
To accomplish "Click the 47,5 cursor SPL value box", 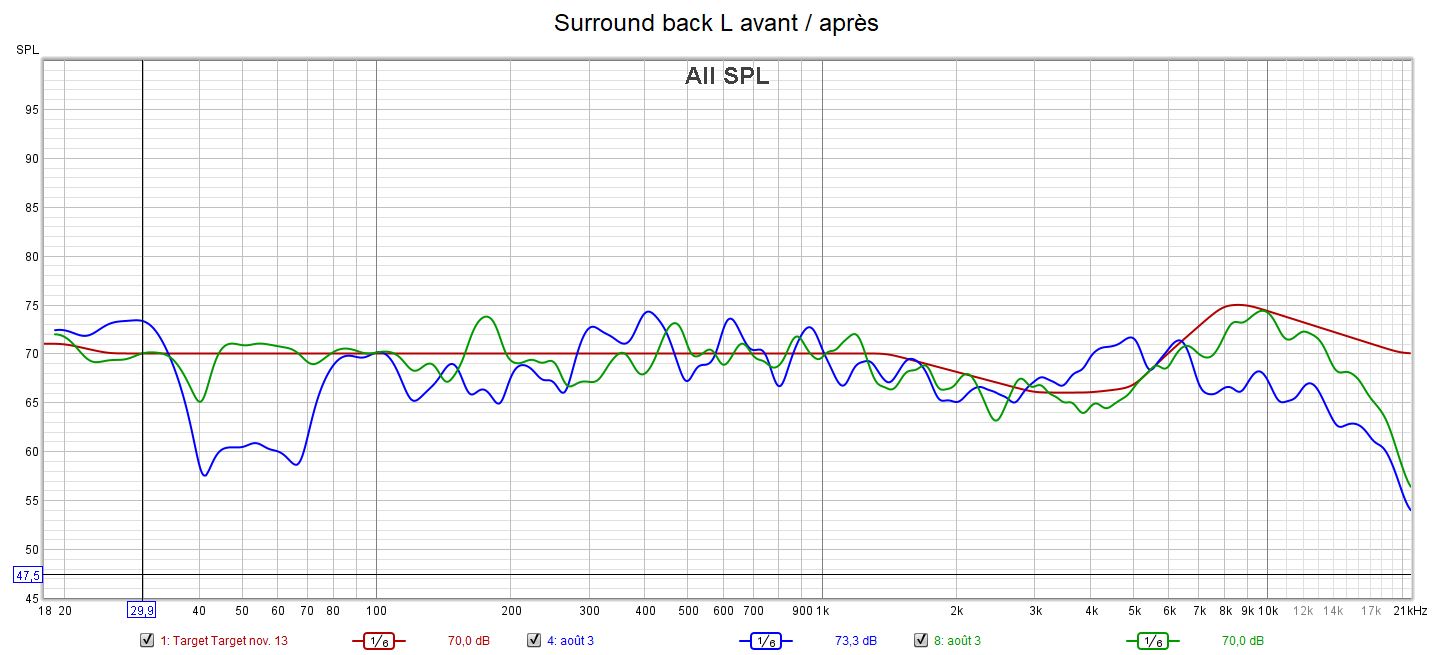I will 27,575.
